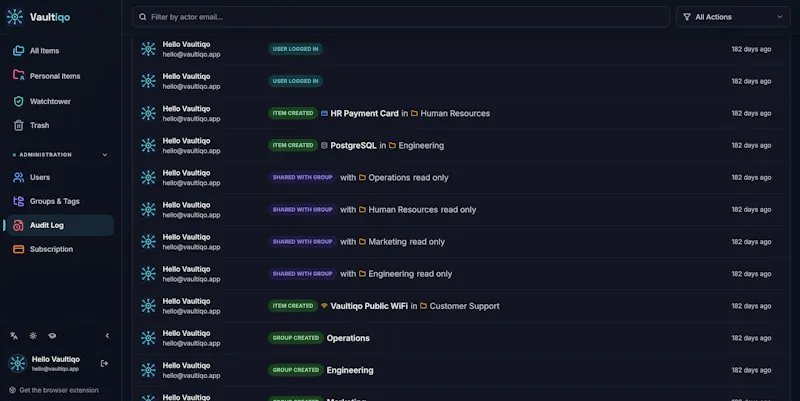Click the folder icon before Marketing read only

(362, 242)
